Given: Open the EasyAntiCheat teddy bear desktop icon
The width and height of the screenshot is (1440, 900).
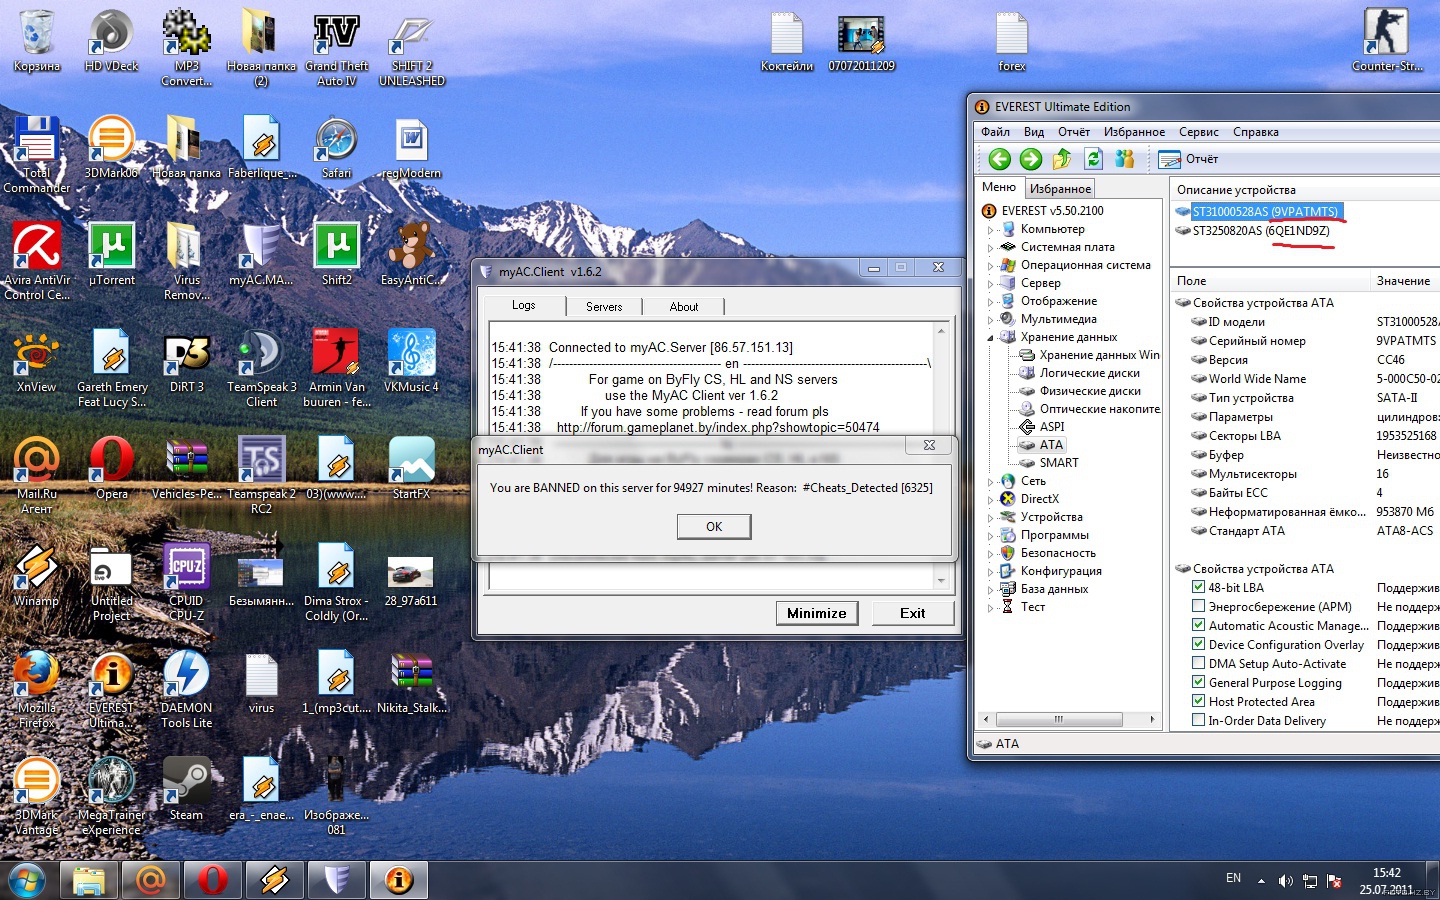Looking at the screenshot, I should click(x=412, y=255).
